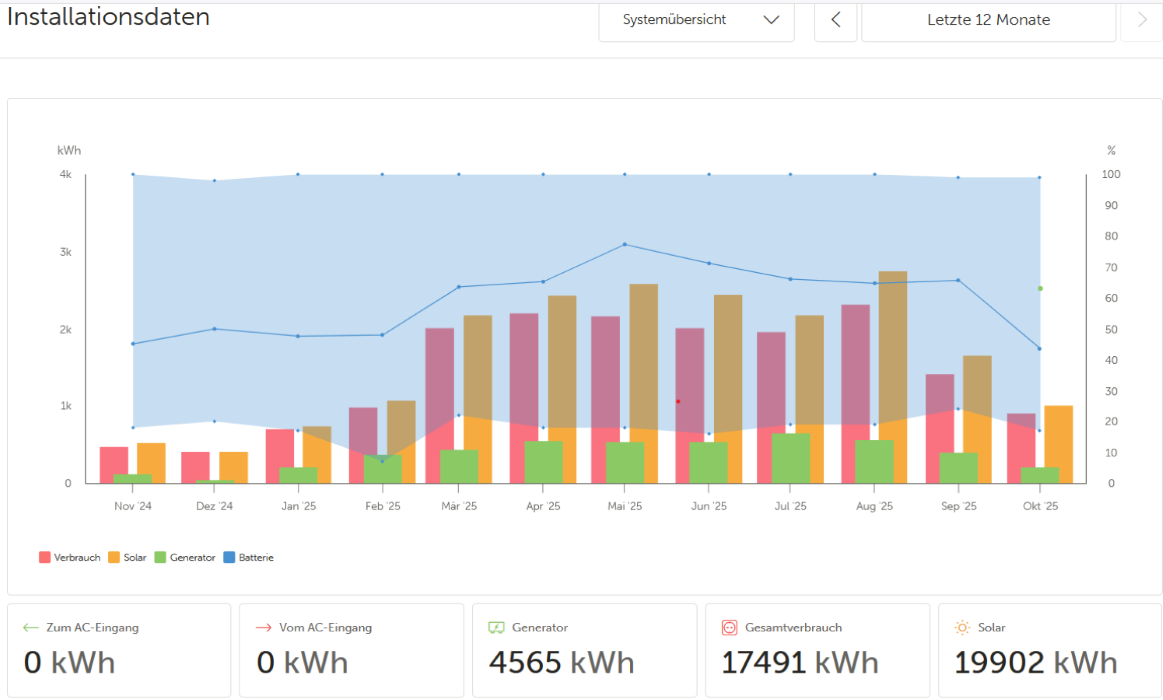Click the Jul '25 green Generator bar
The width and height of the screenshot is (1163, 700).
(790, 458)
